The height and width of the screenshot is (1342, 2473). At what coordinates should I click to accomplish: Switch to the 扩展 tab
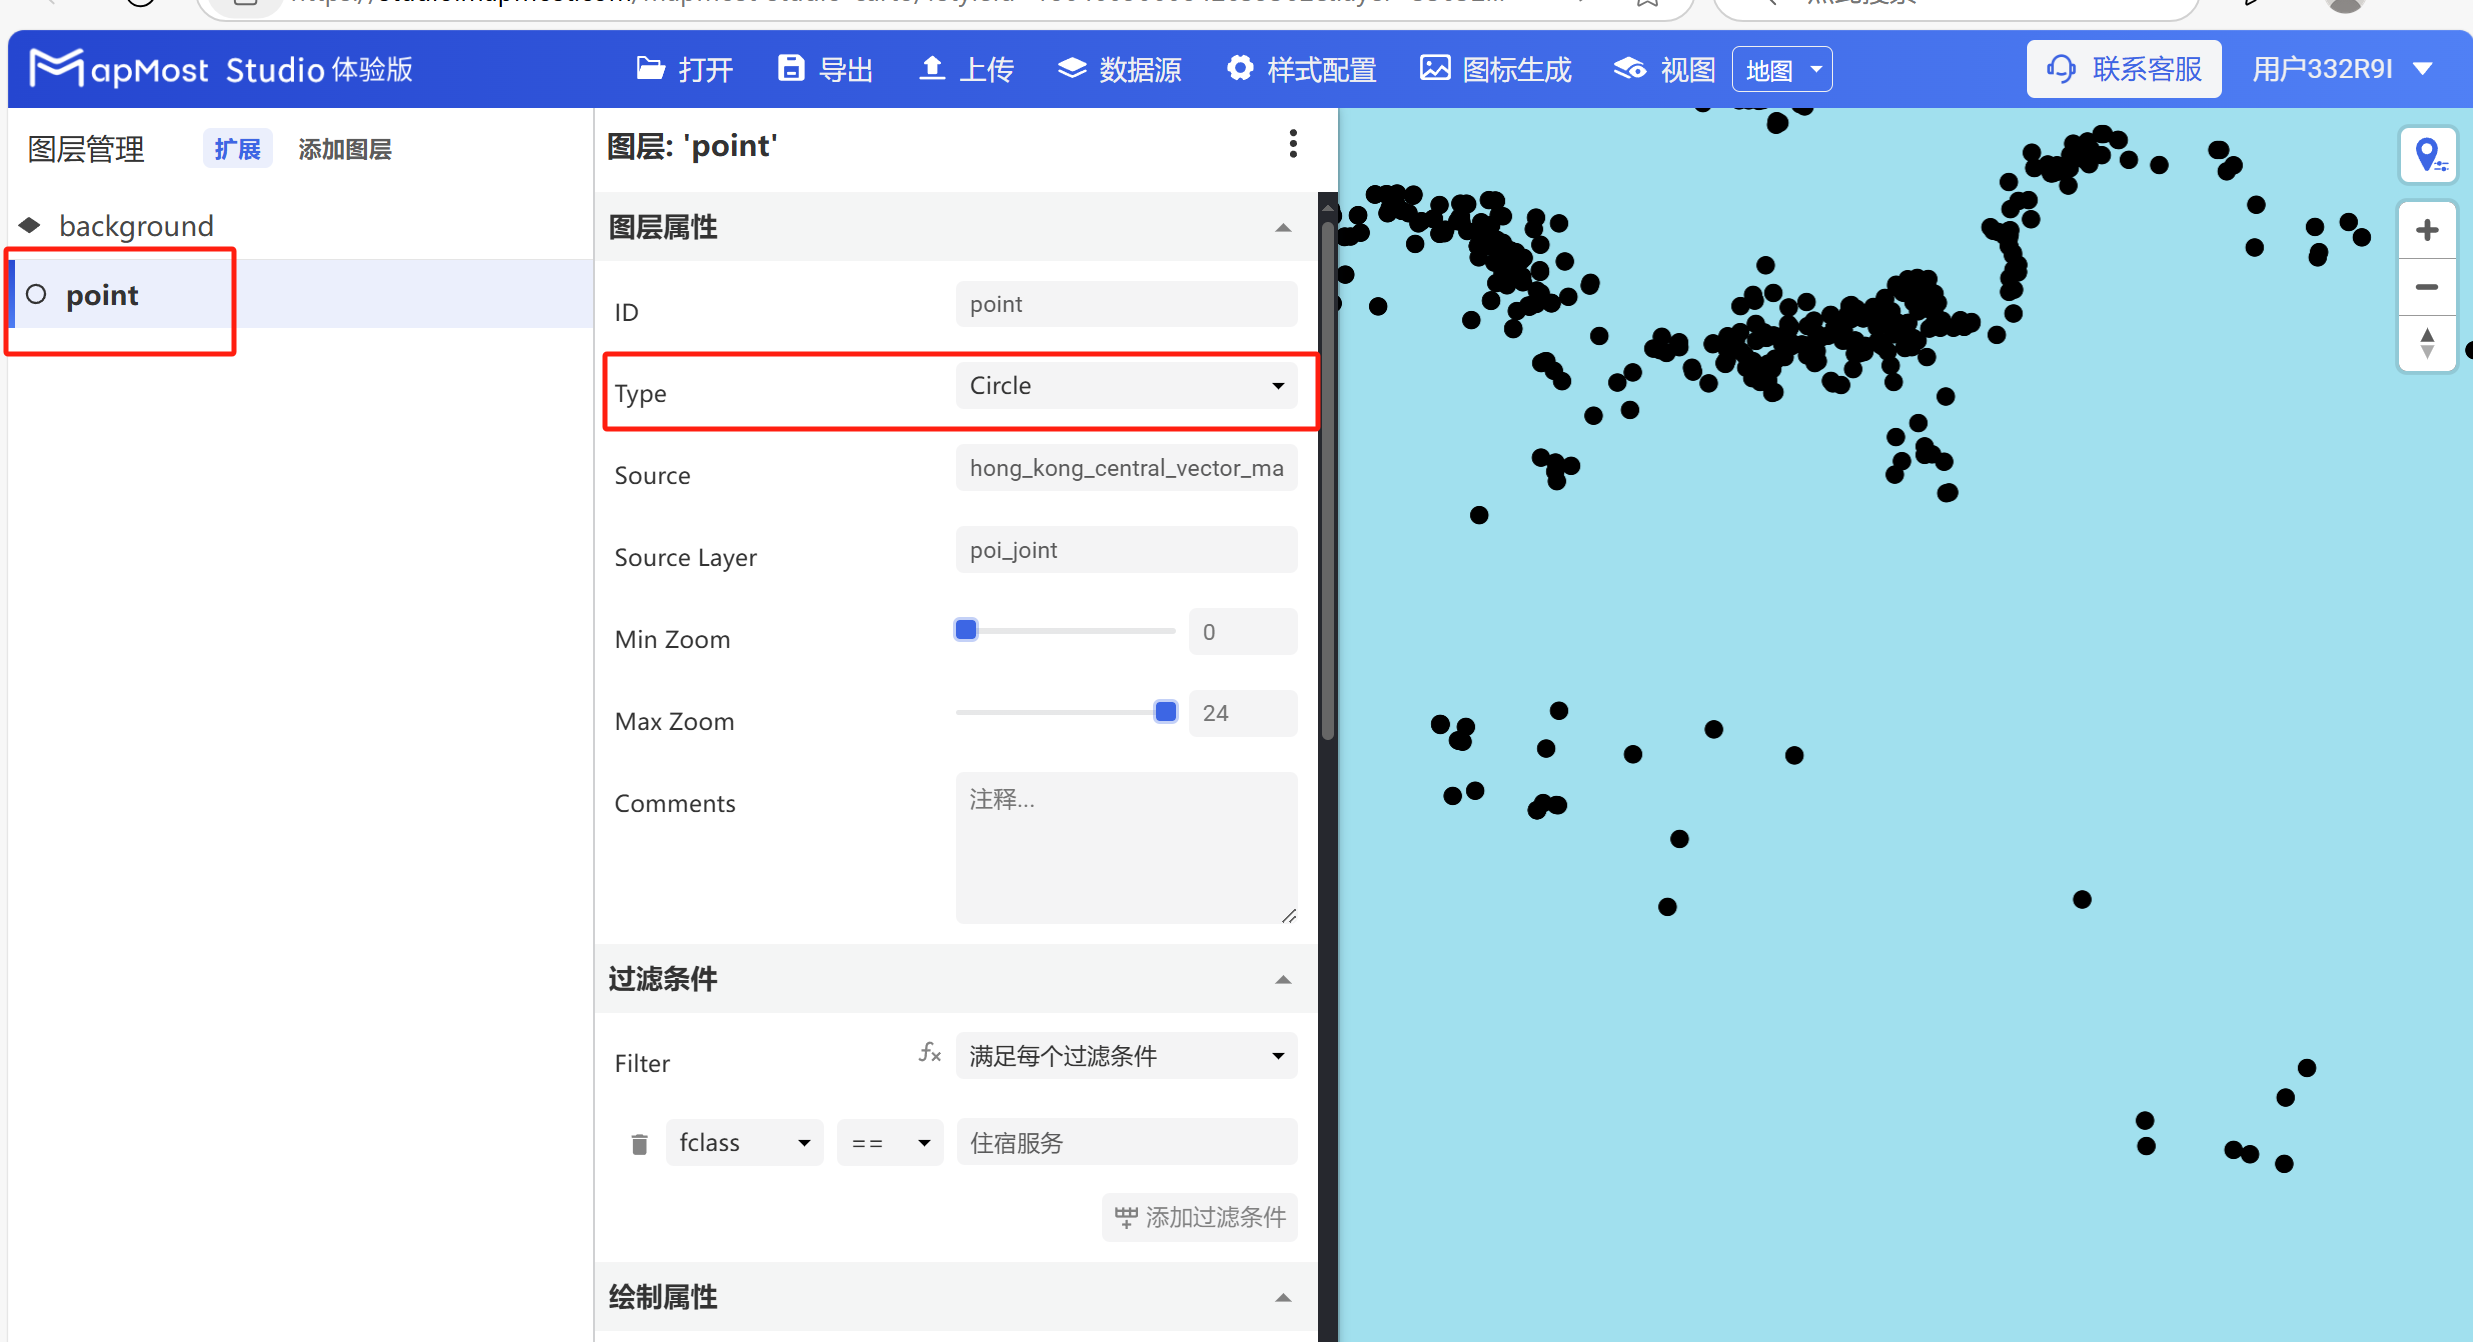pyautogui.click(x=237, y=148)
